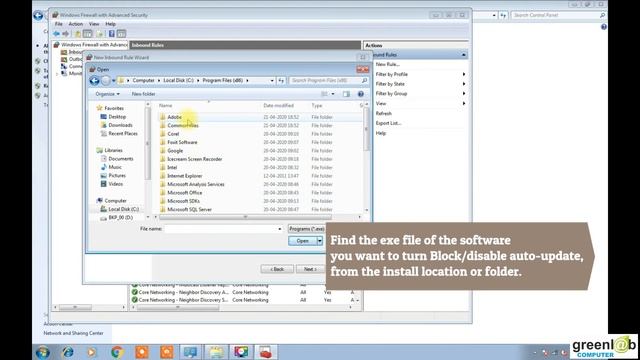Open the File menu in Firewall window
Viewport: 640px width, 360px height.
(x=59, y=24)
